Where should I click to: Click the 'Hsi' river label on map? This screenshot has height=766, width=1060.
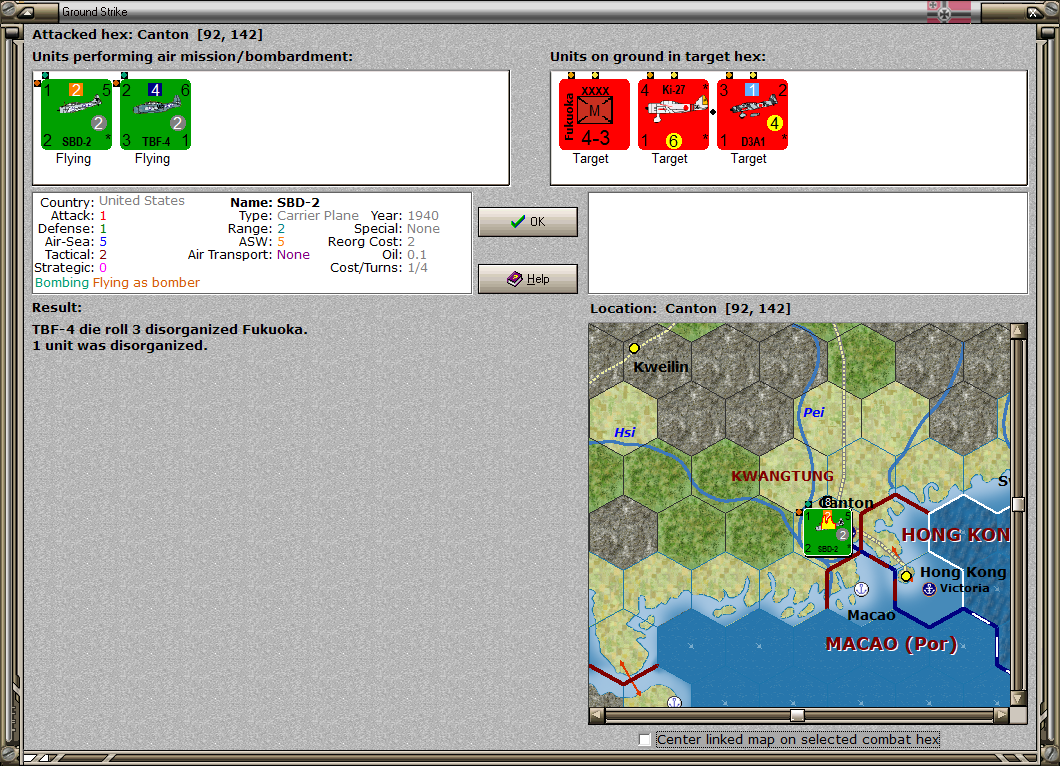click(x=625, y=433)
